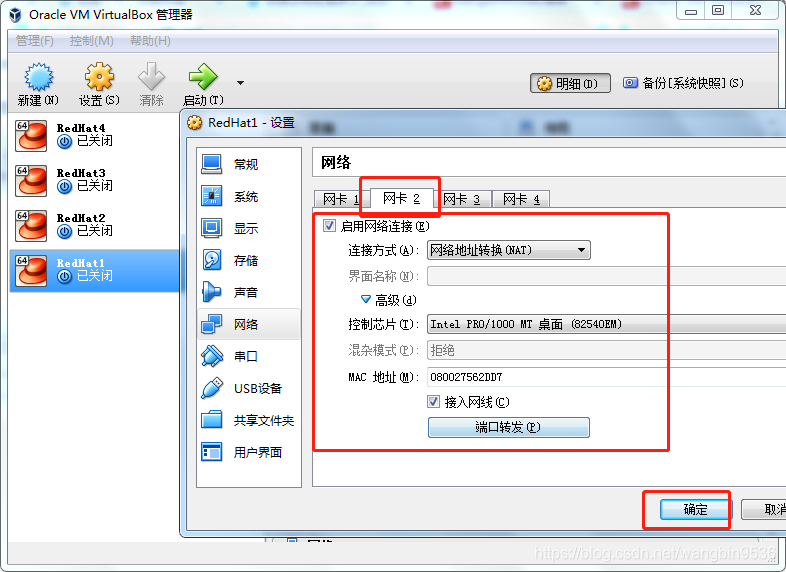Open the 共享文件夹 (Shared folders) icon
Screen dimensions: 786x572
[212, 420]
